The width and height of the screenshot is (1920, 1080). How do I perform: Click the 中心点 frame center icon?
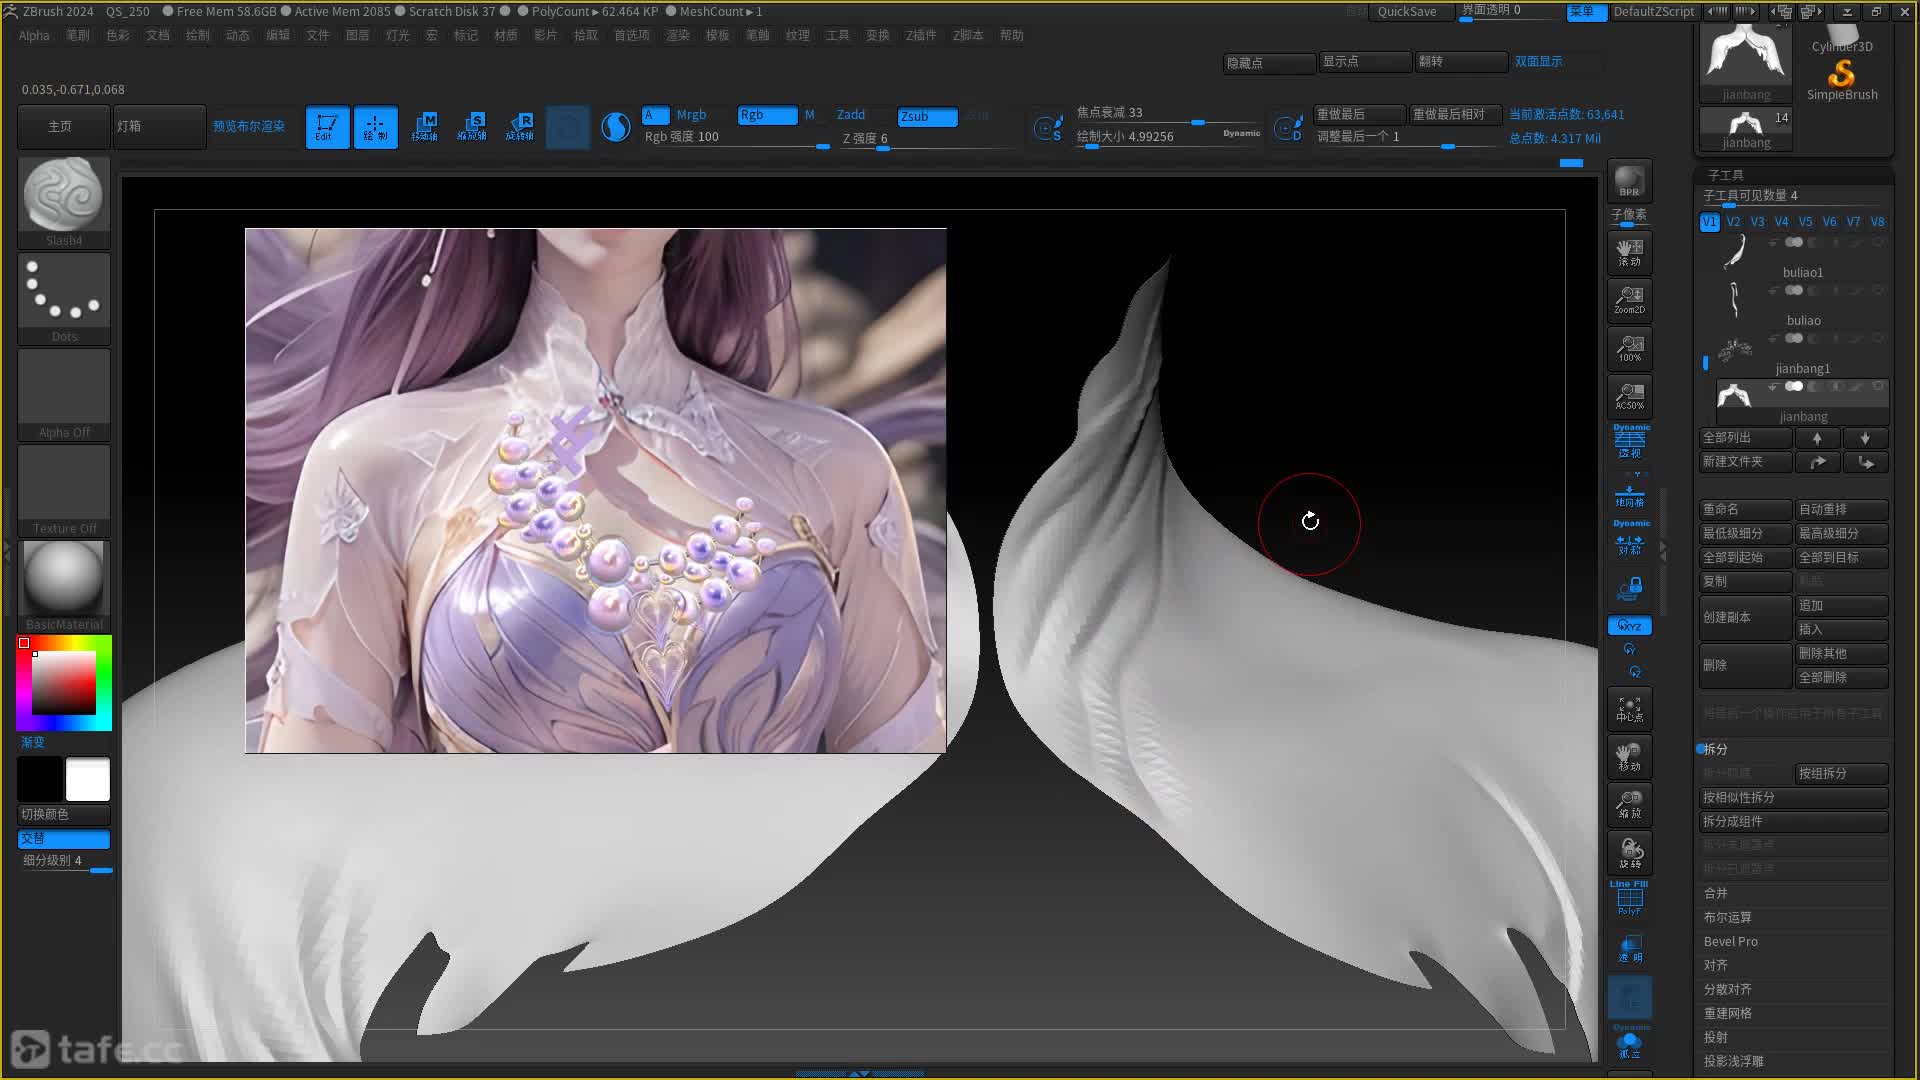(x=1629, y=709)
